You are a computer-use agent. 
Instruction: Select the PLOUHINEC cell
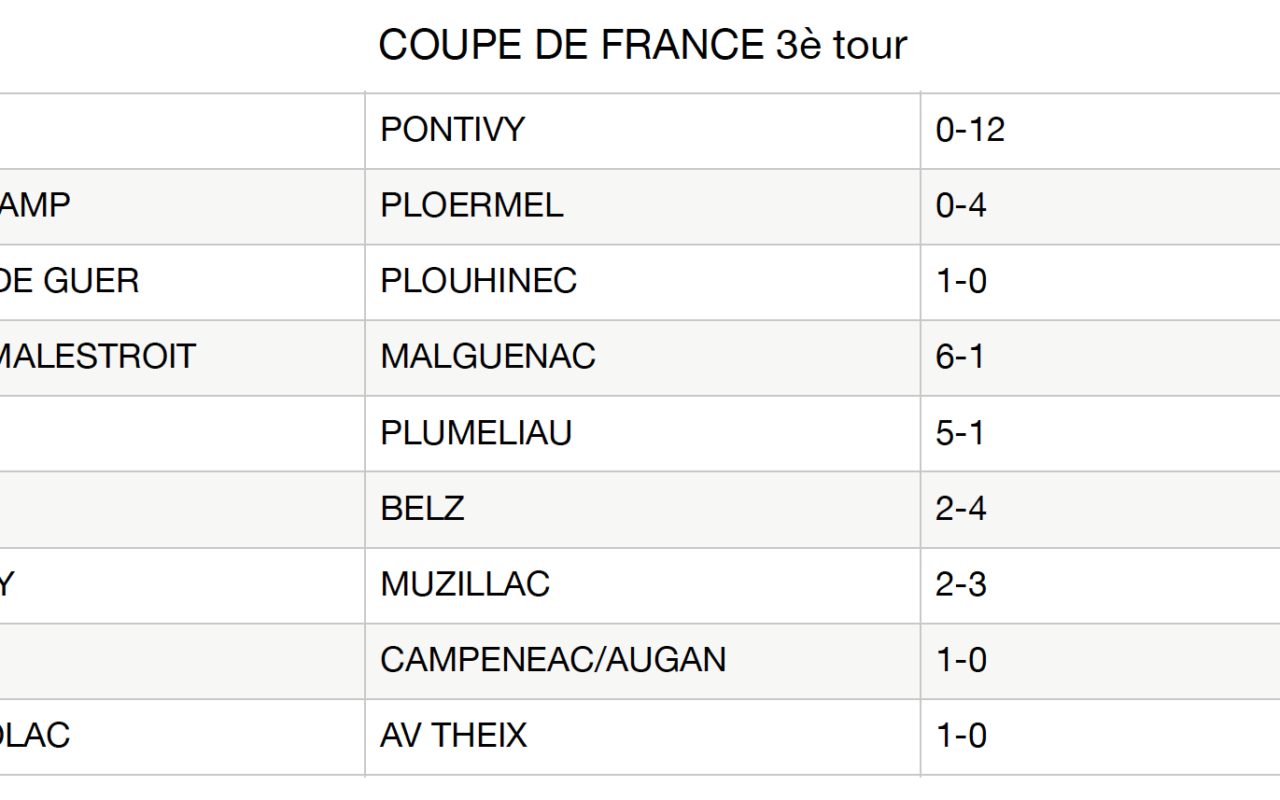478,281
